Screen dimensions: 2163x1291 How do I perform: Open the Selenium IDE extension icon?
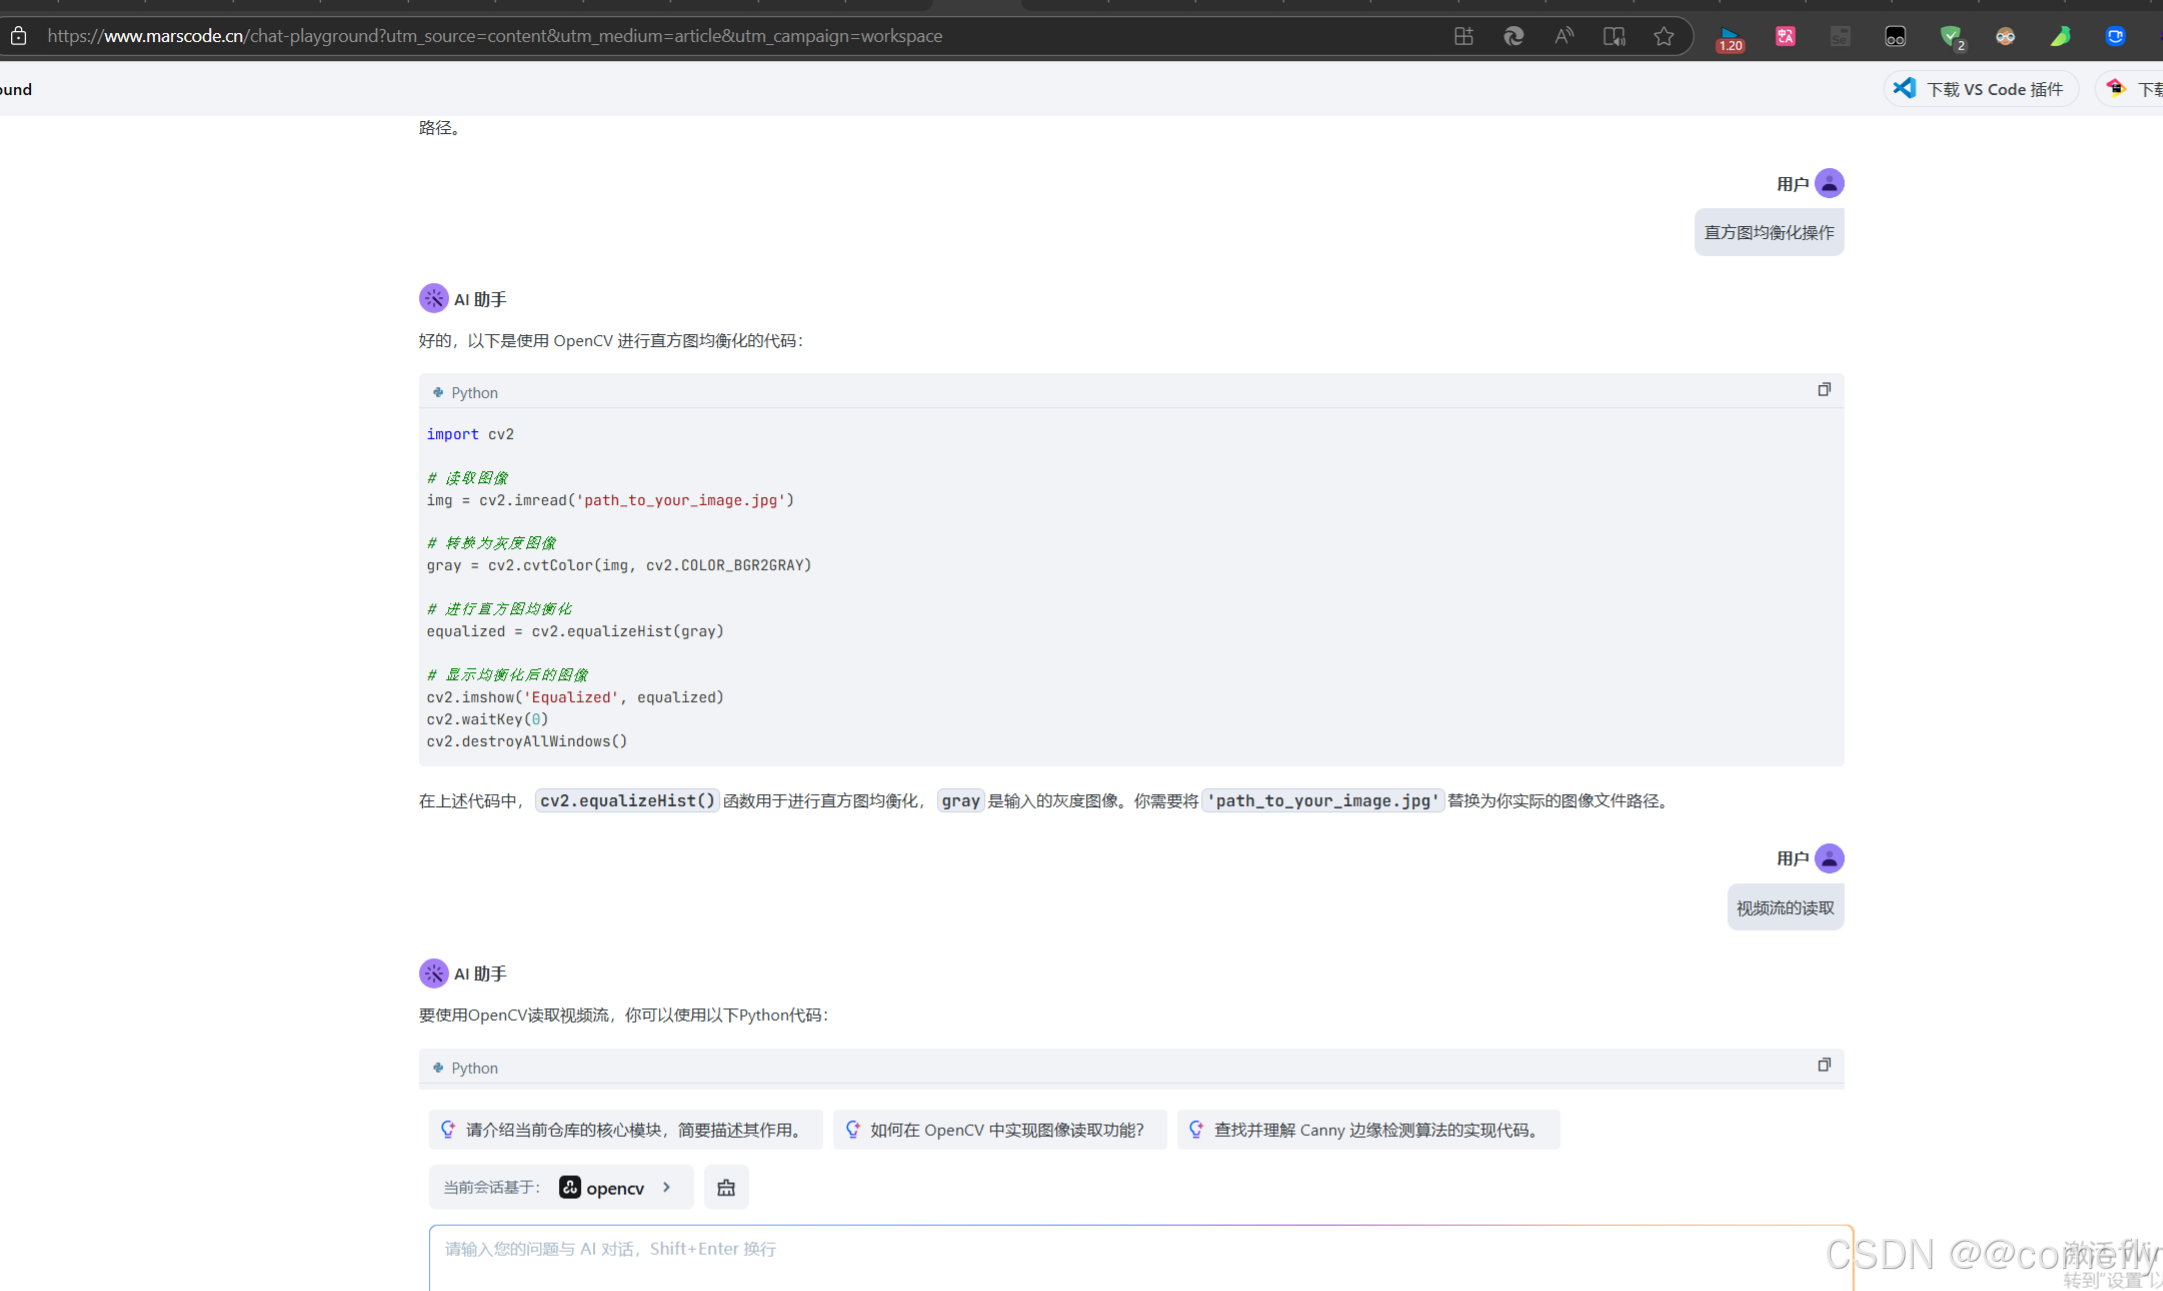pyautogui.click(x=1840, y=37)
